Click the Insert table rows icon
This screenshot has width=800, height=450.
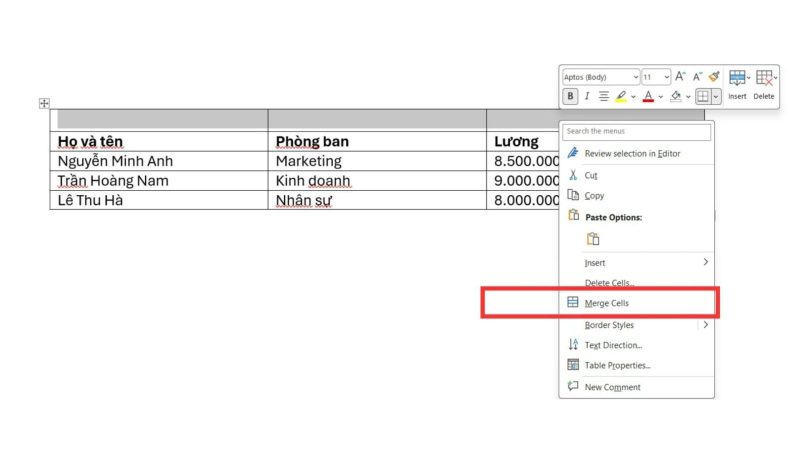(x=737, y=78)
